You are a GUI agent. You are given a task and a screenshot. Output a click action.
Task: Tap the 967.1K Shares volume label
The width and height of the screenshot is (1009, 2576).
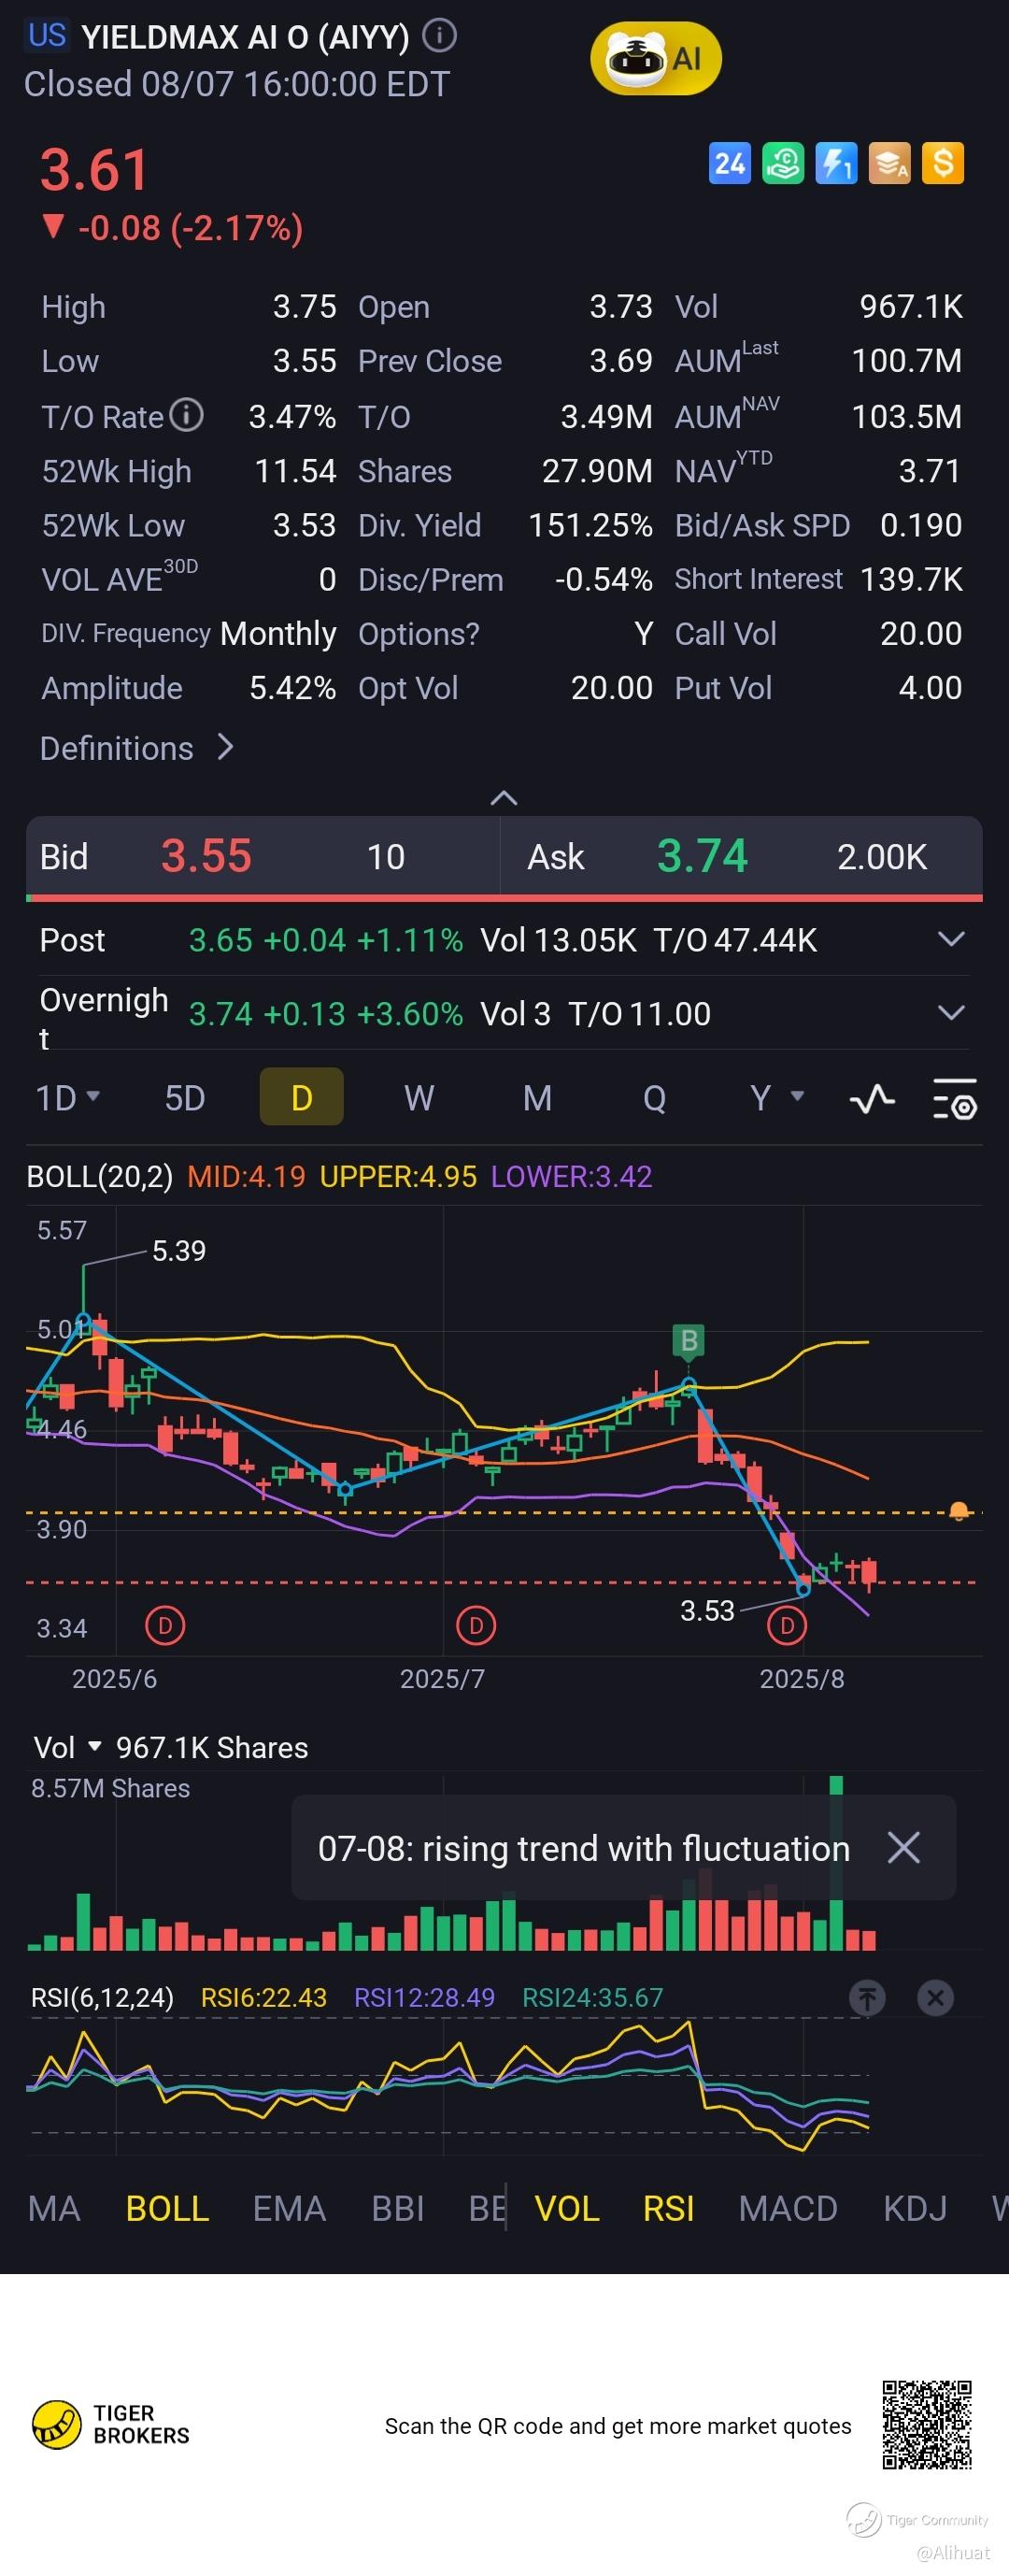[212, 1747]
